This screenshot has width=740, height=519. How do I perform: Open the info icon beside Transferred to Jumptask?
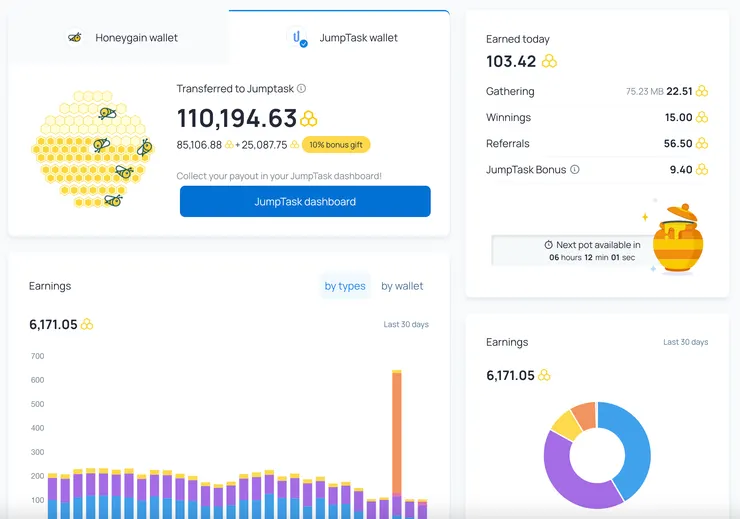pyautogui.click(x=302, y=88)
